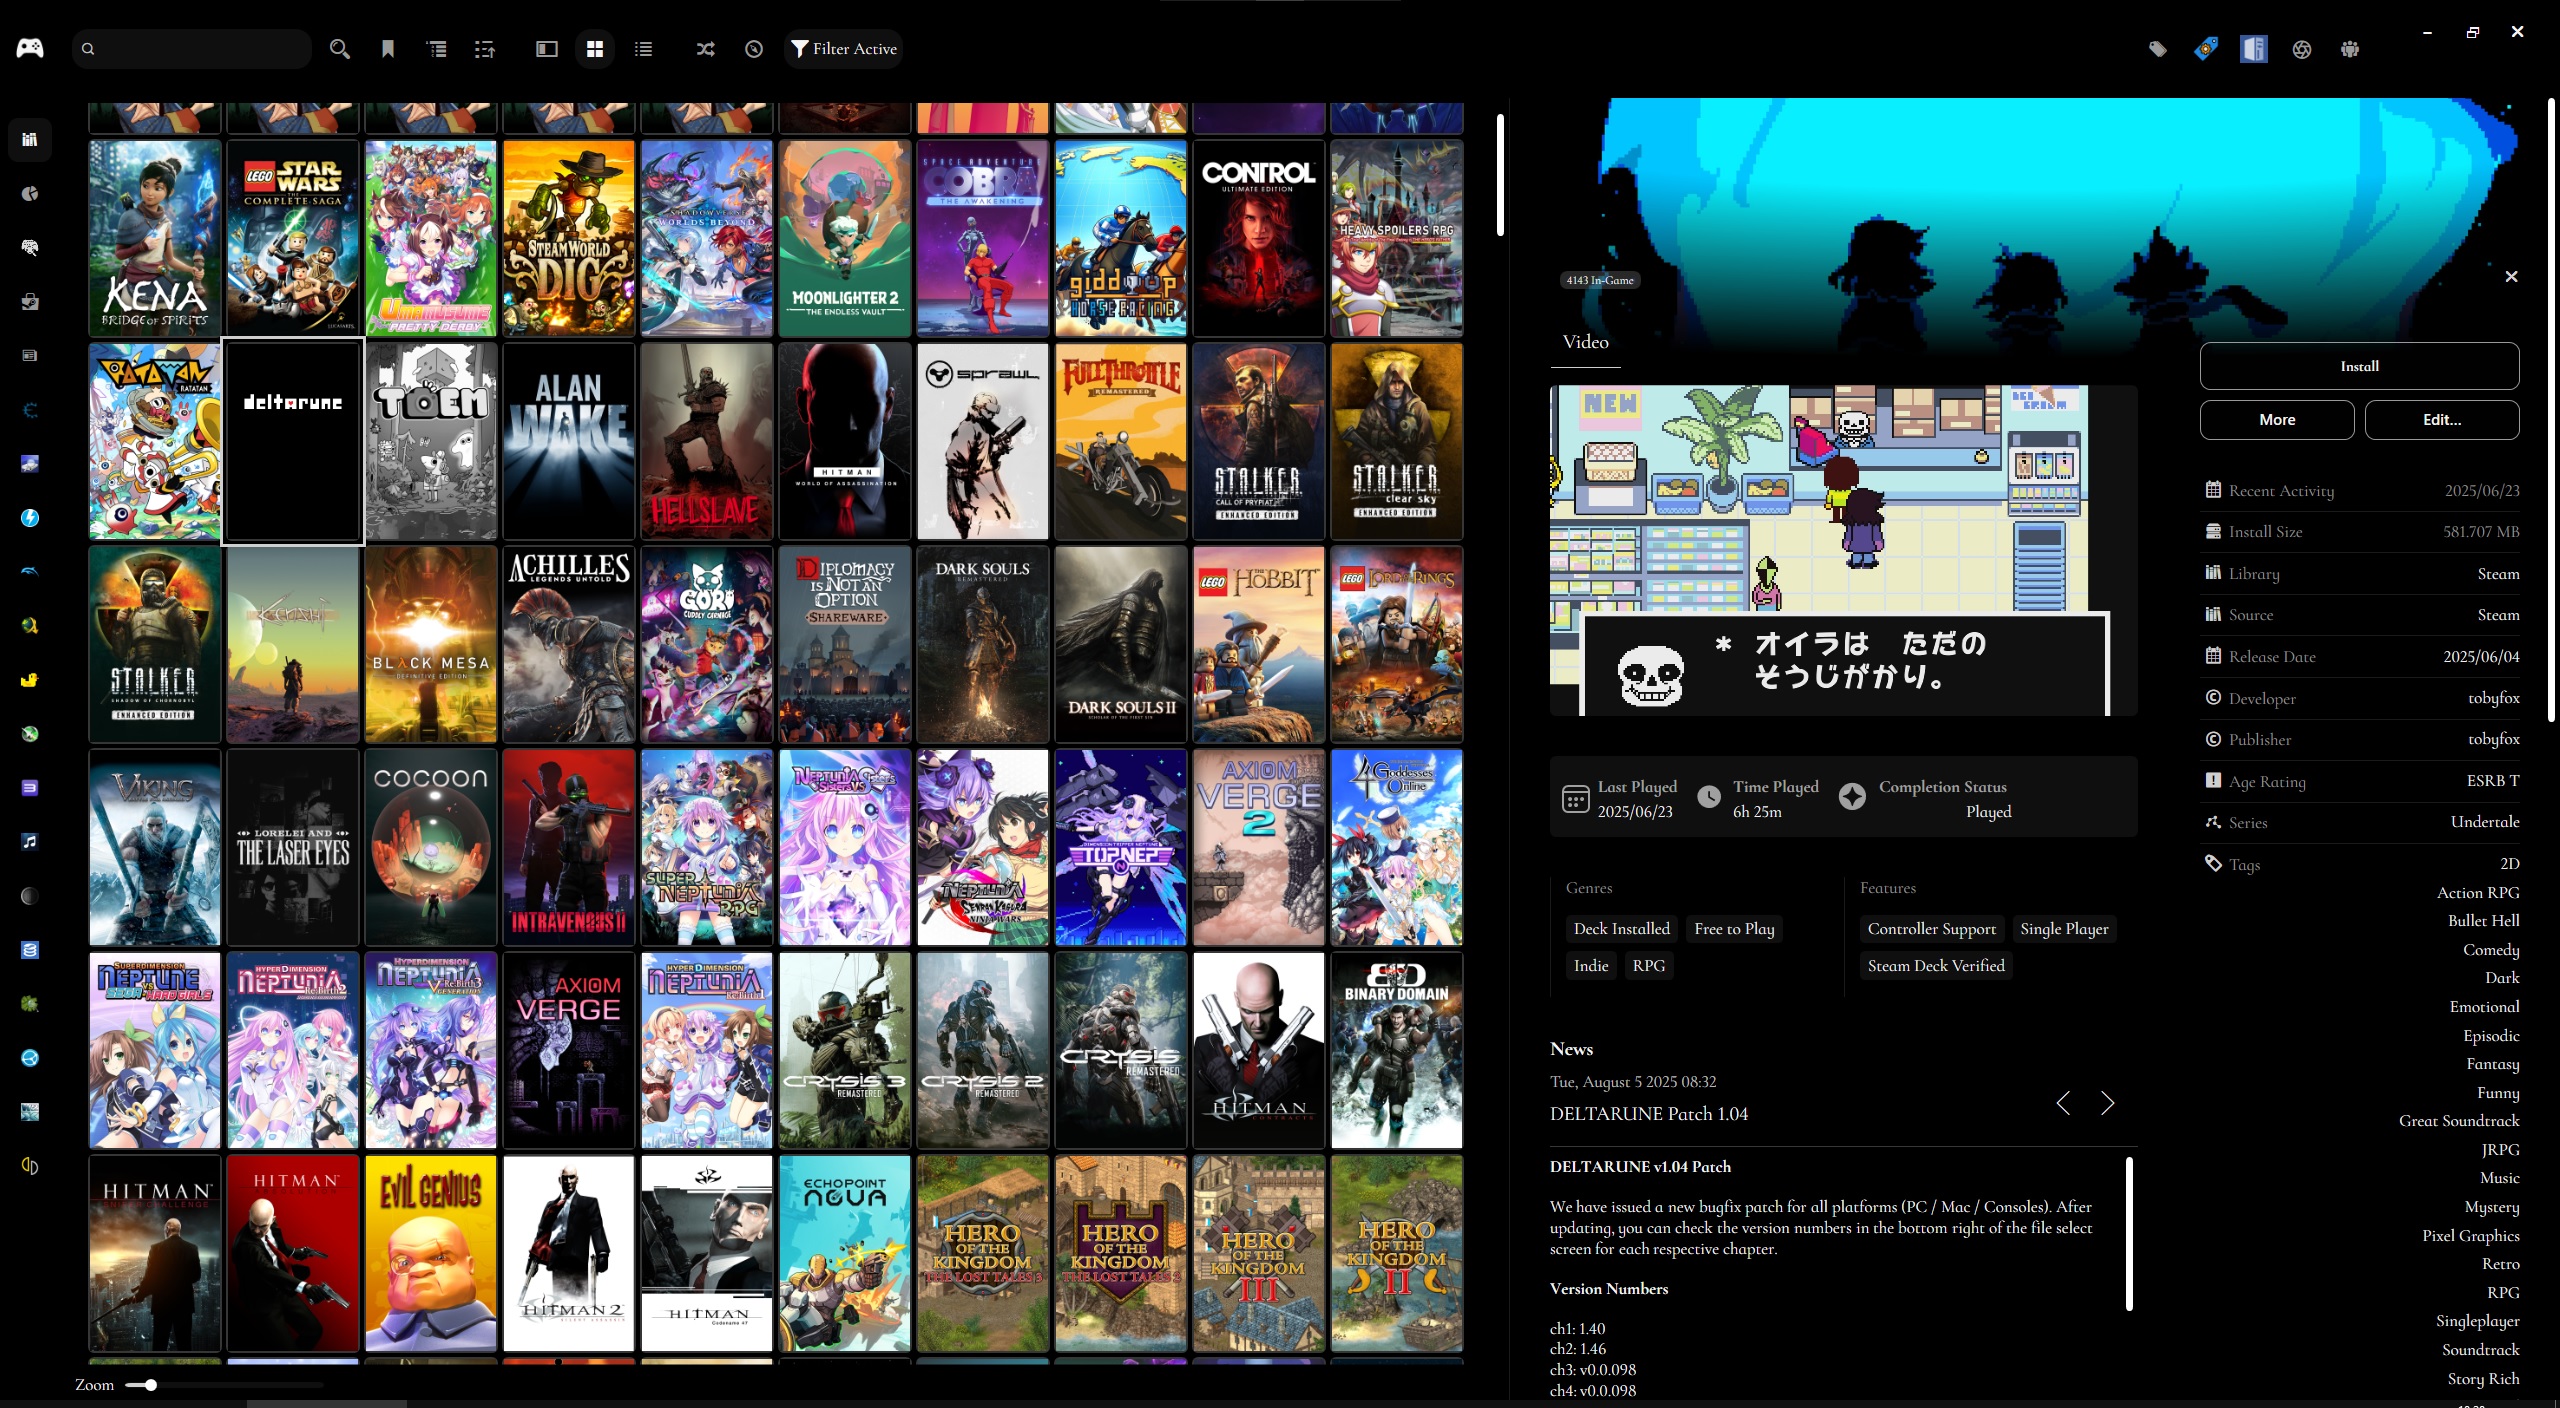Click the blue tag with gear icon

point(2206,49)
